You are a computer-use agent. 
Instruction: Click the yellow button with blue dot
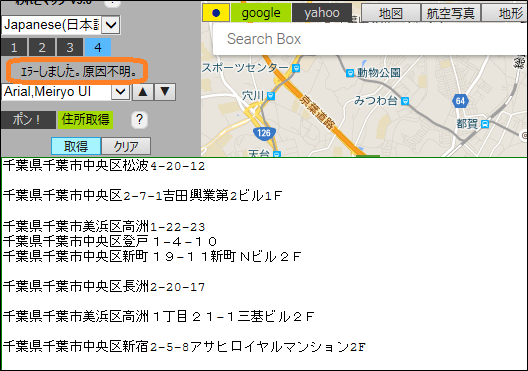(216, 13)
